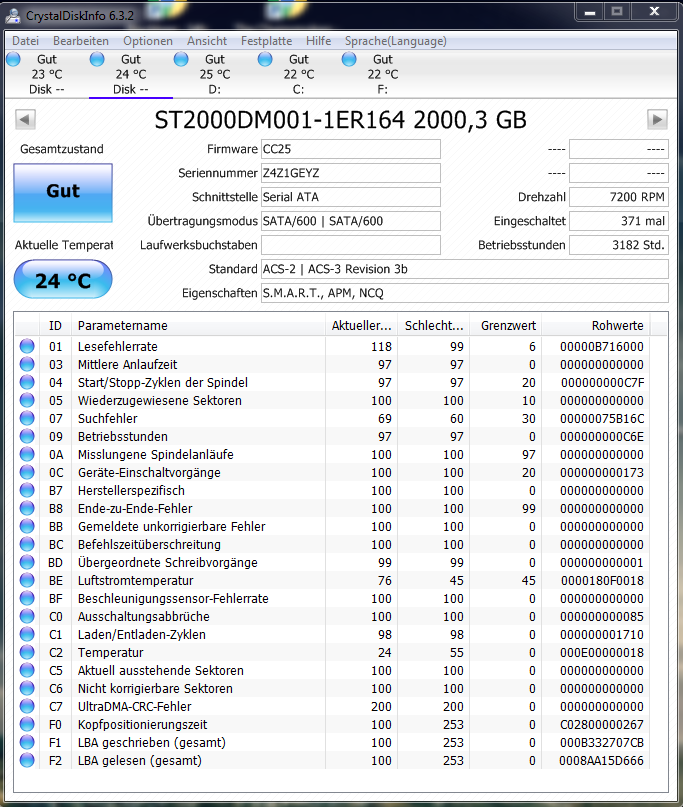Click status orb for Kopfpositionierungszeit row

coord(27,724)
